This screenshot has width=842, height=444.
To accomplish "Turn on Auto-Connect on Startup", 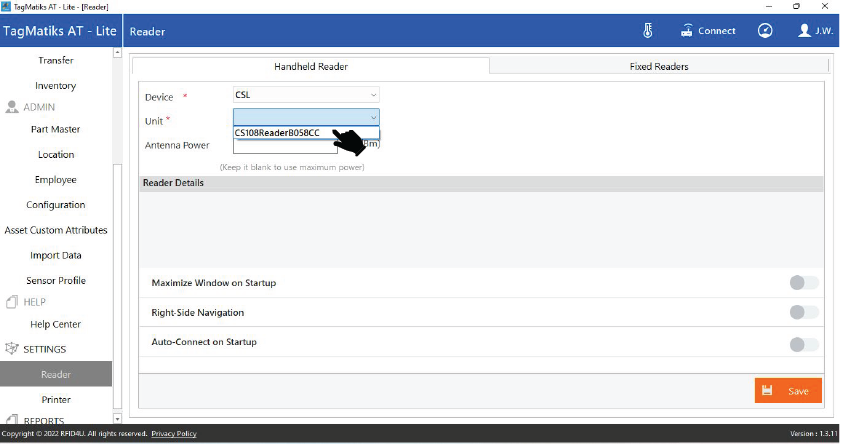I will pyautogui.click(x=803, y=344).
